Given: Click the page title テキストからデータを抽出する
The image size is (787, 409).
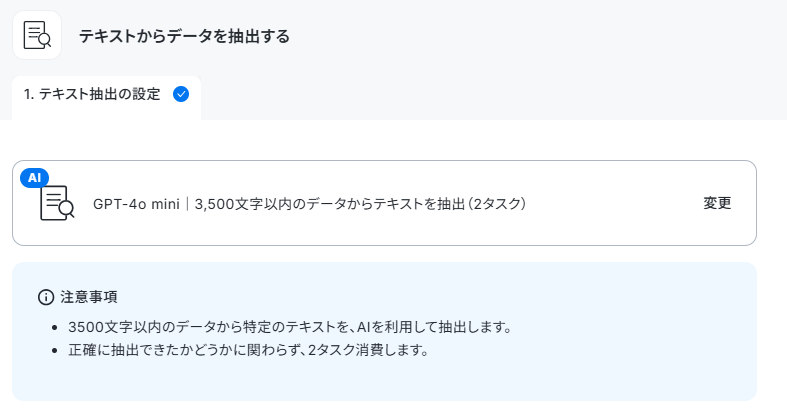Looking at the screenshot, I should (x=184, y=36).
